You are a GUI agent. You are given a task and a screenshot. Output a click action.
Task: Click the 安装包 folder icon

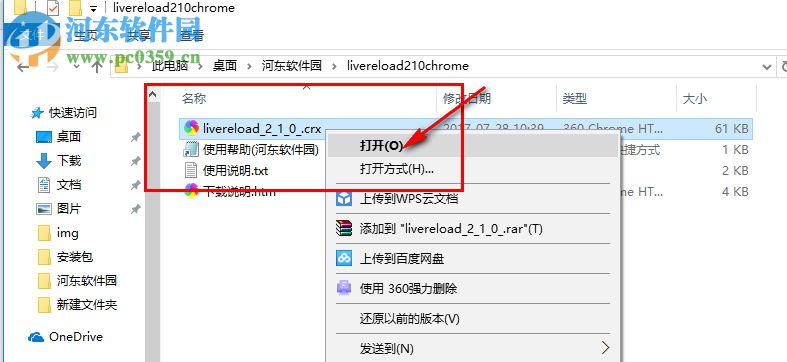44,257
